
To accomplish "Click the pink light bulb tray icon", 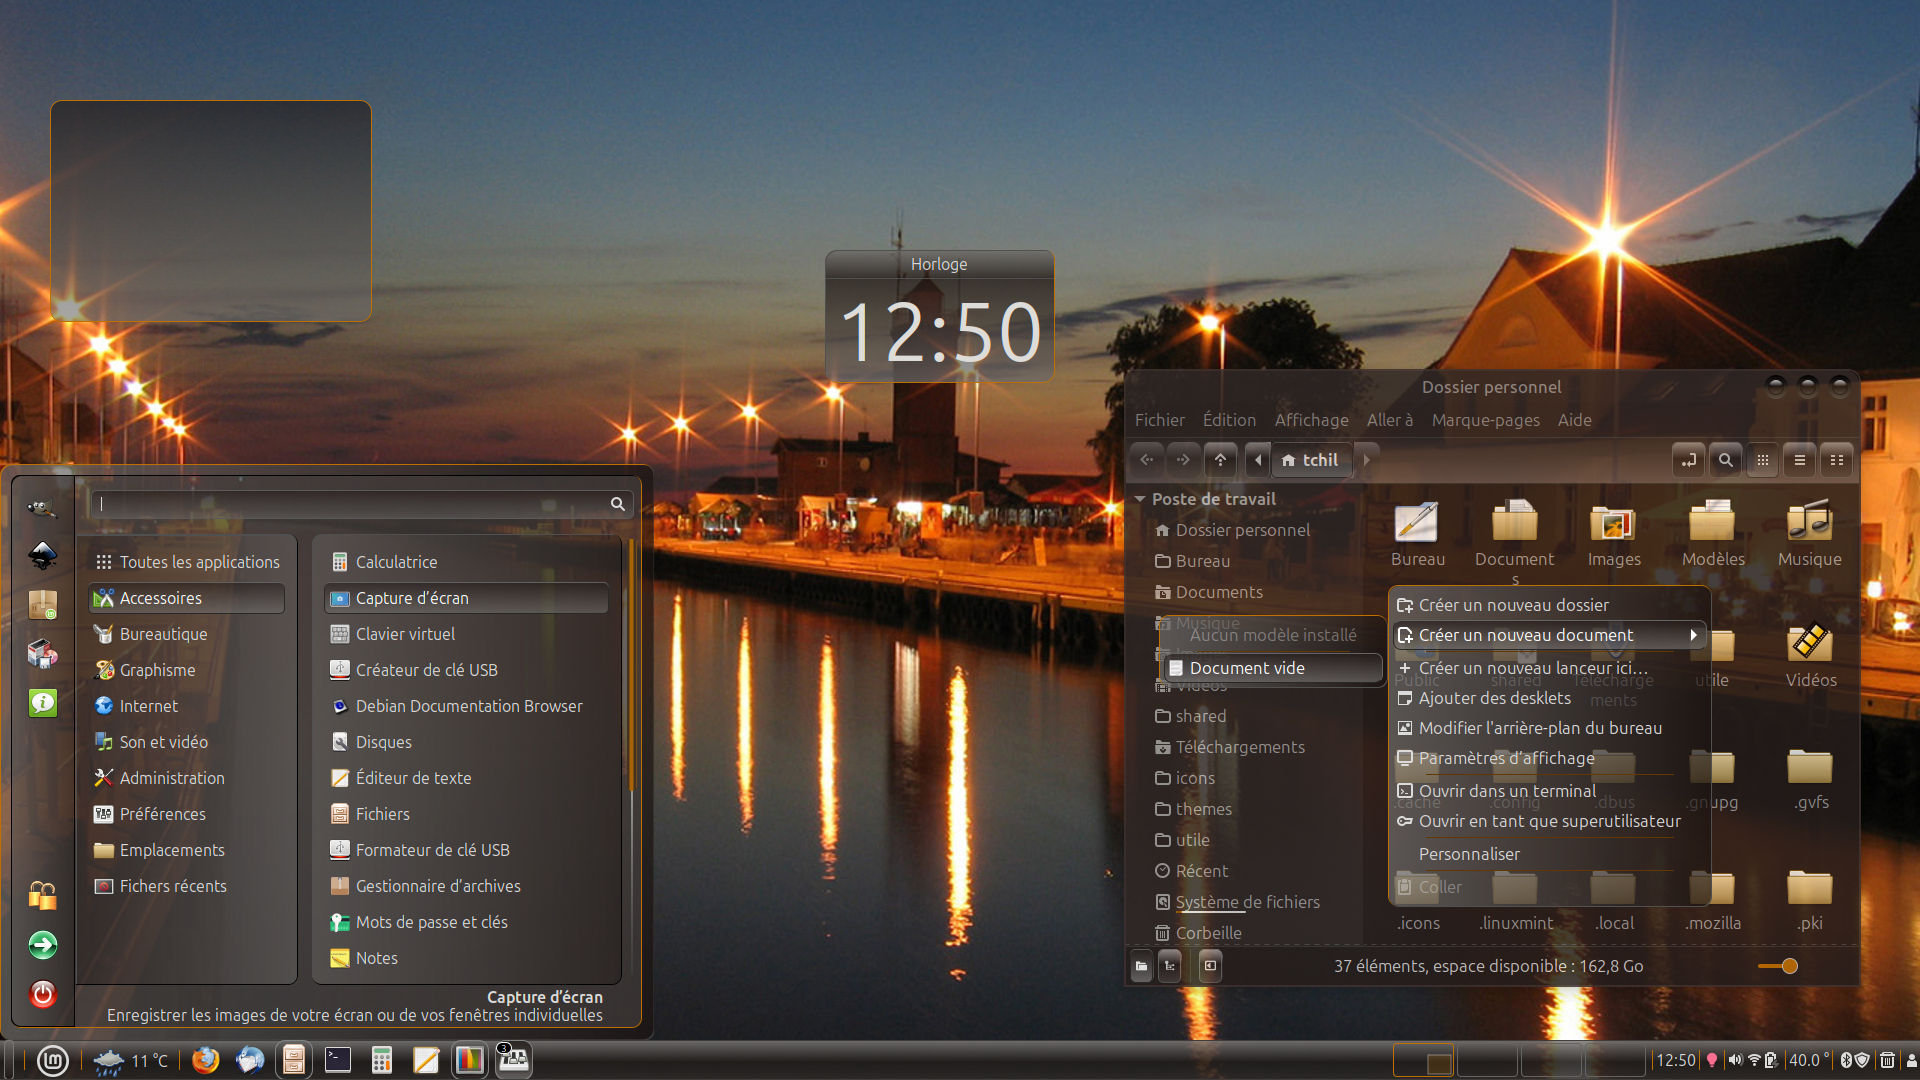I will [x=1712, y=1060].
